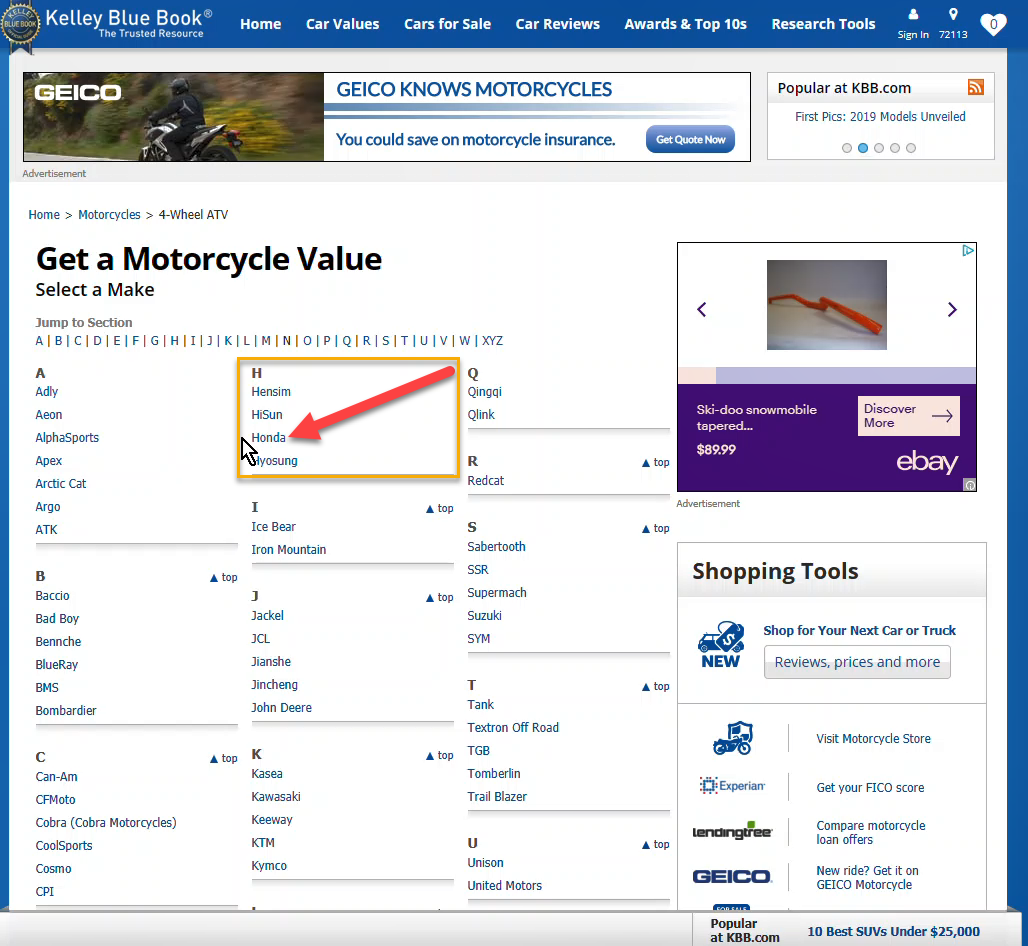Go to next item in eBay ad
This screenshot has height=946, width=1028.
pos(952,309)
